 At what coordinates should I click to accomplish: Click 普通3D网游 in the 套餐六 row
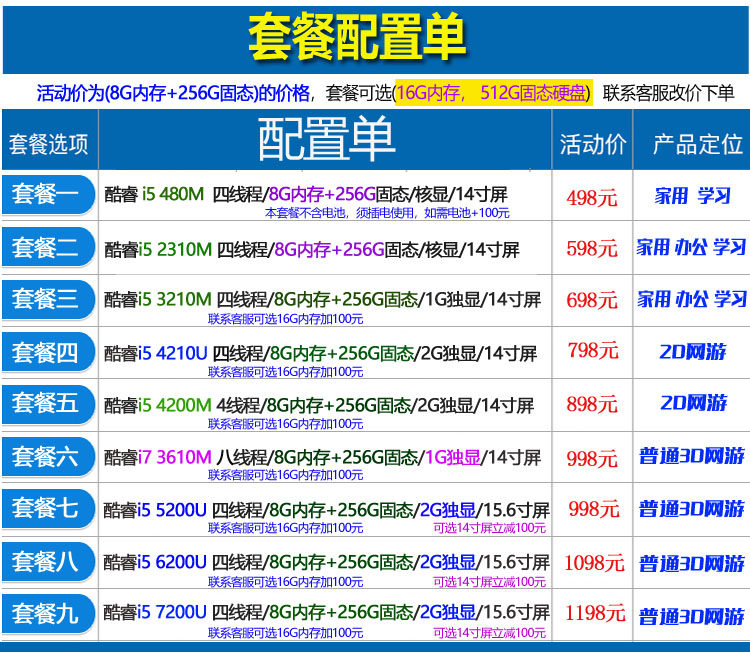point(692,455)
